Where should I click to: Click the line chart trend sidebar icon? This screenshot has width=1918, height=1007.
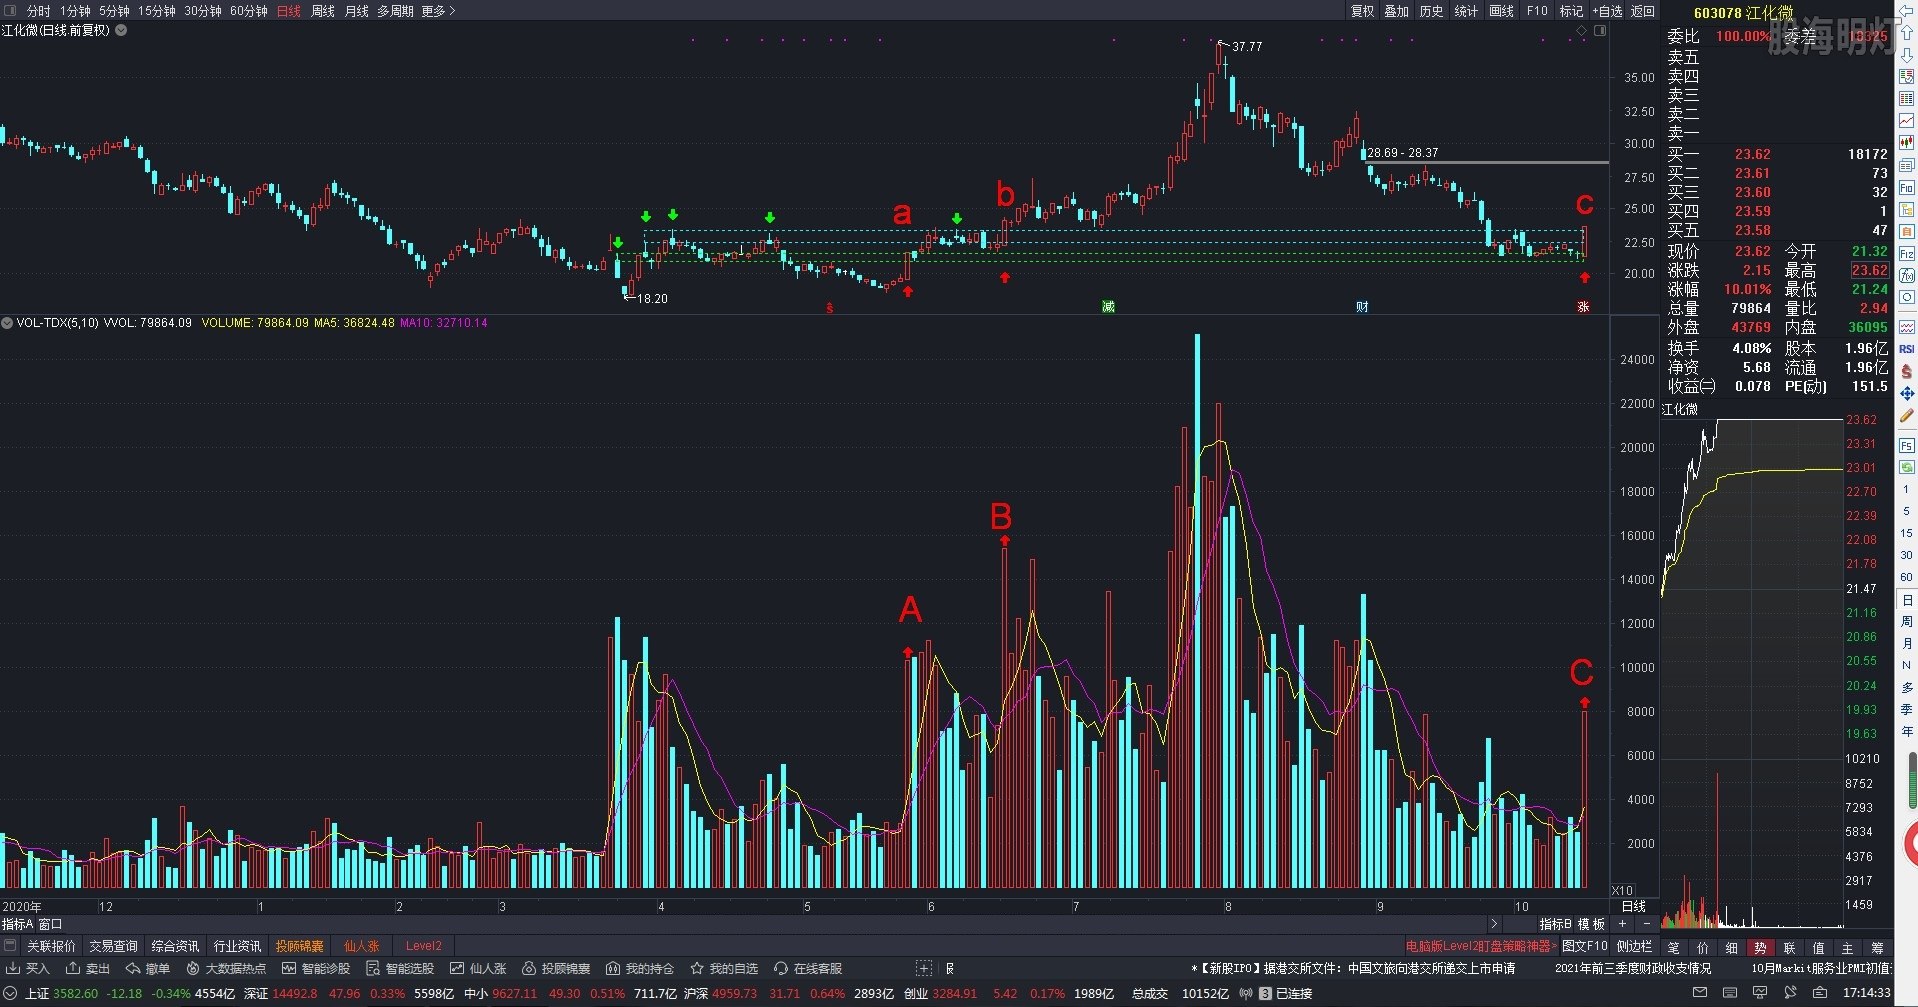click(1906, 121)
